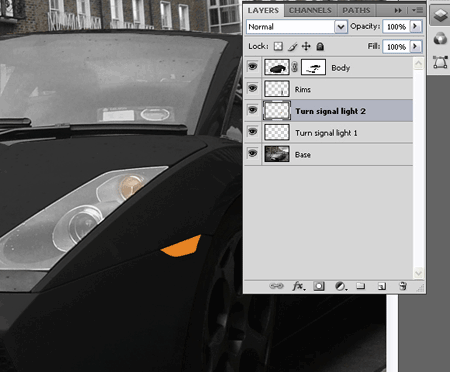Open the Opacity slider arrow
Screen dimensions: 450x372
[415, 26]
